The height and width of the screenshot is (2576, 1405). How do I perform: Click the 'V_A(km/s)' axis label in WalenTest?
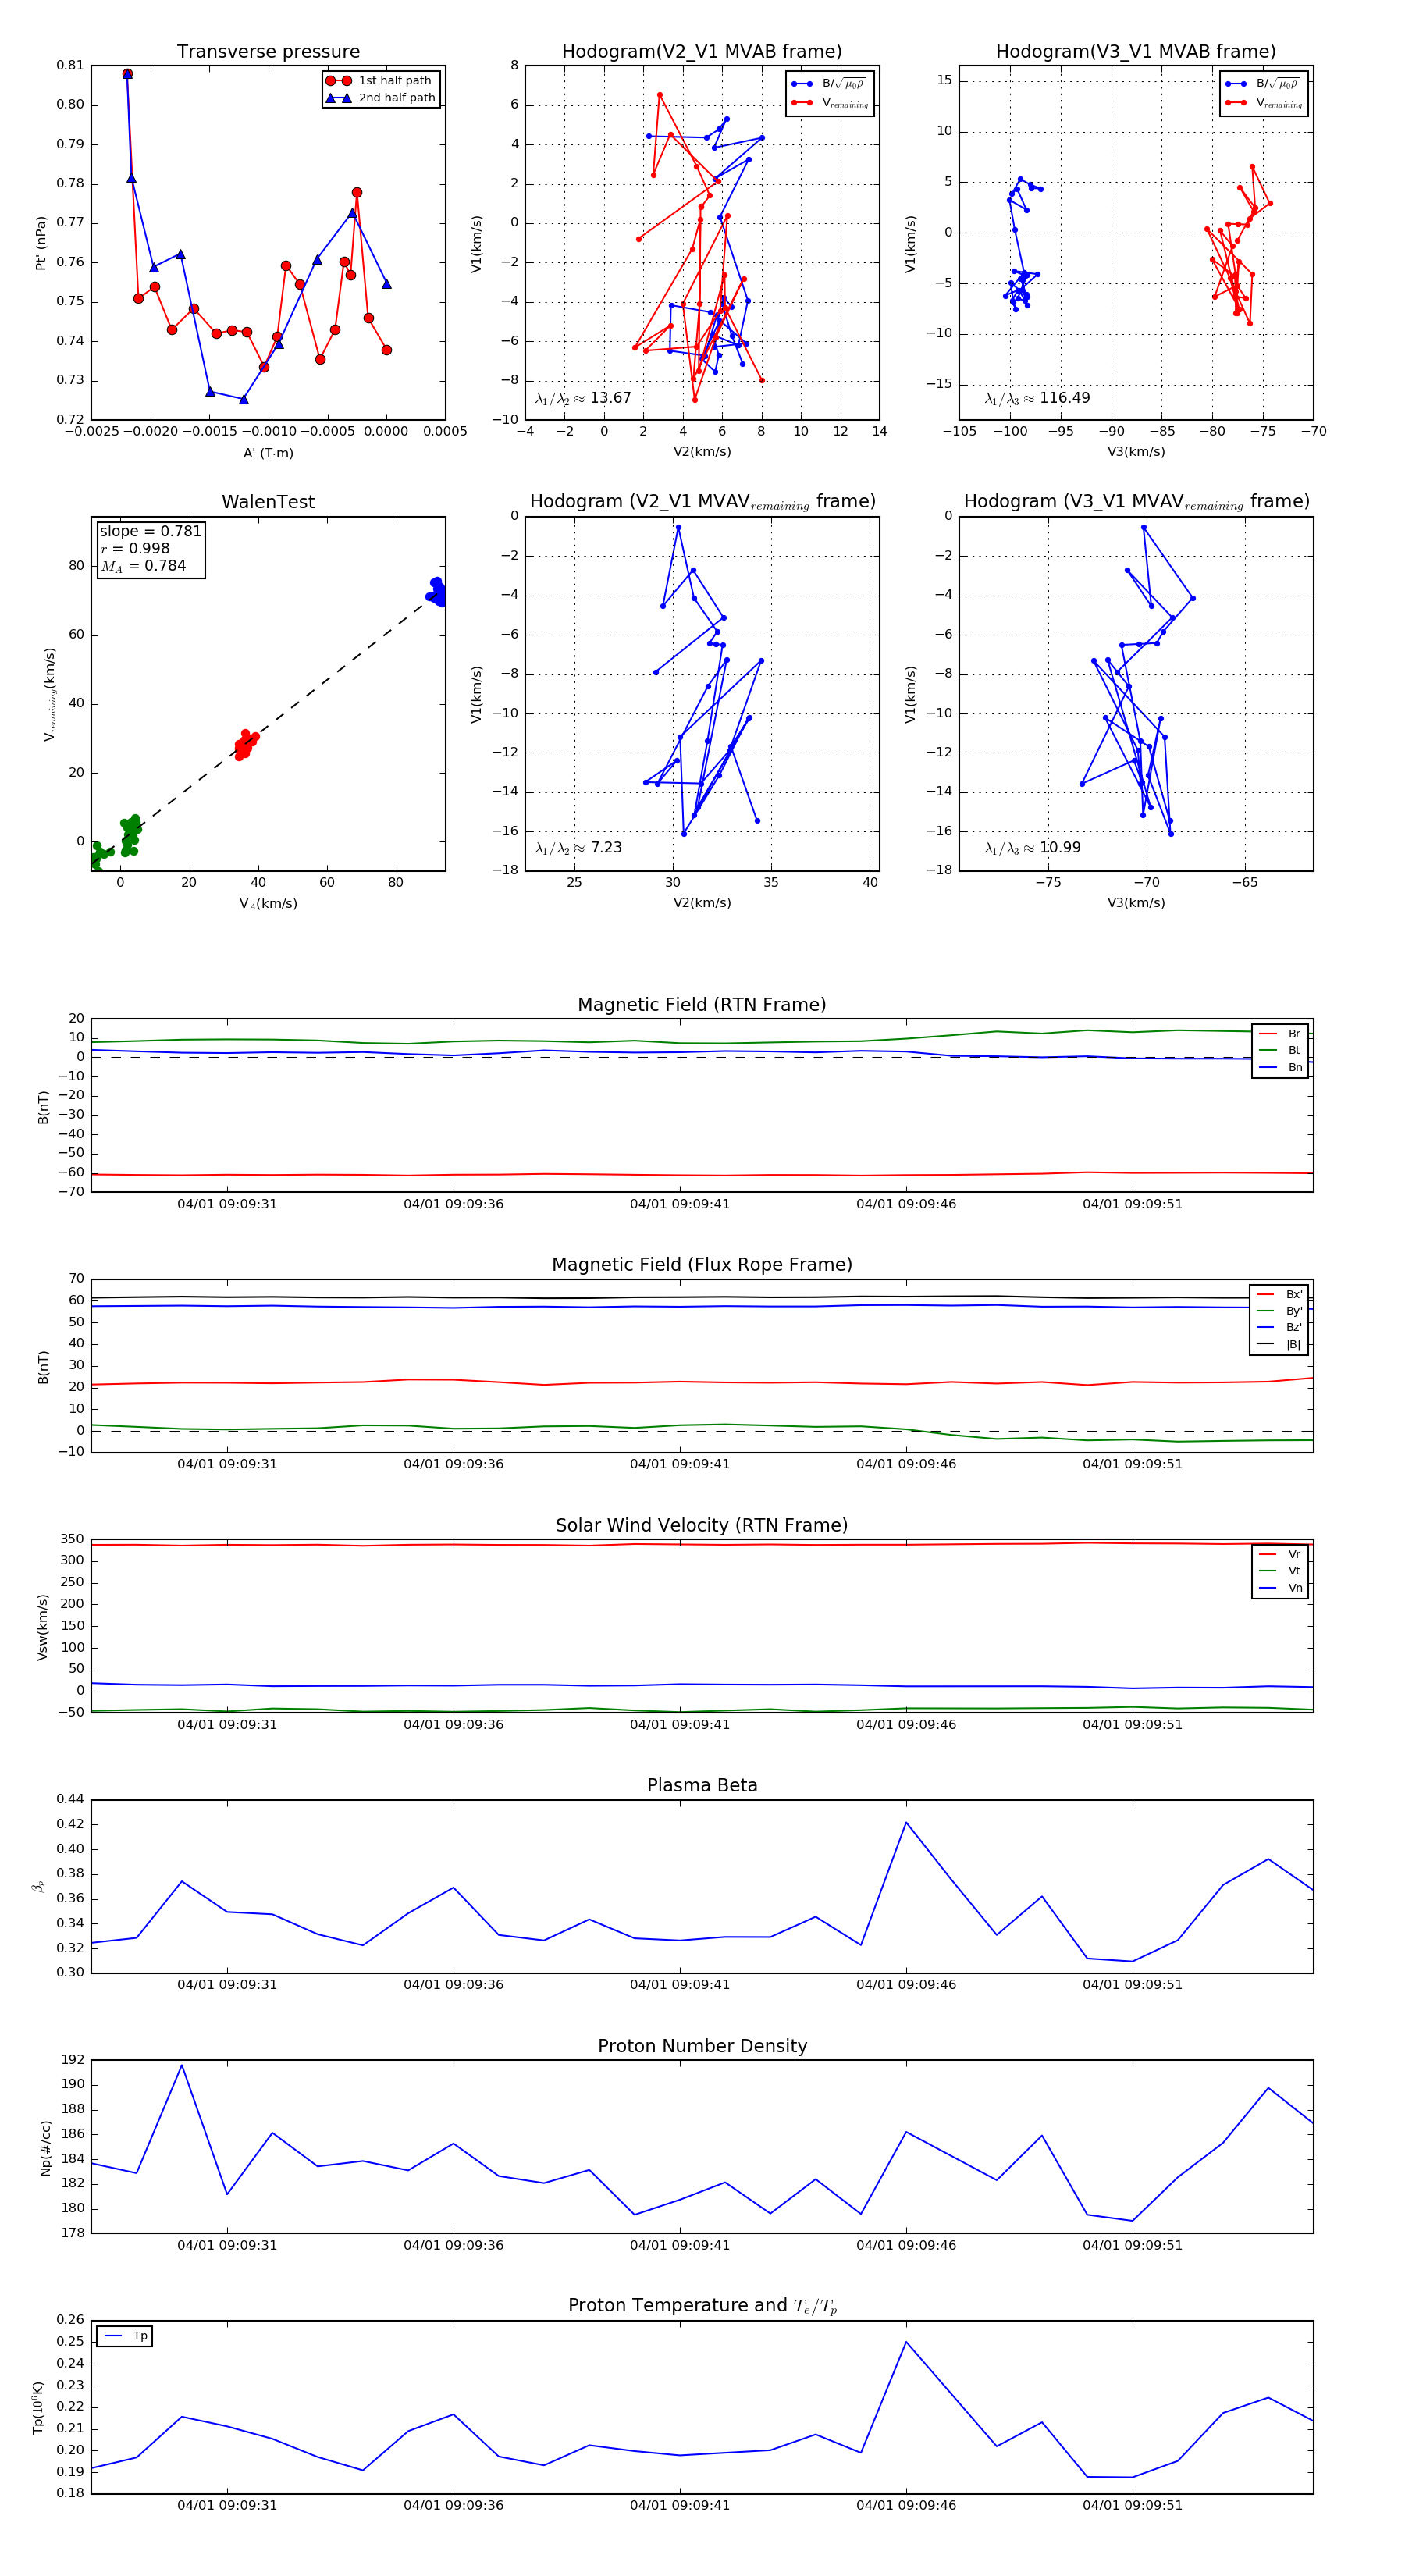pos(268,904)
